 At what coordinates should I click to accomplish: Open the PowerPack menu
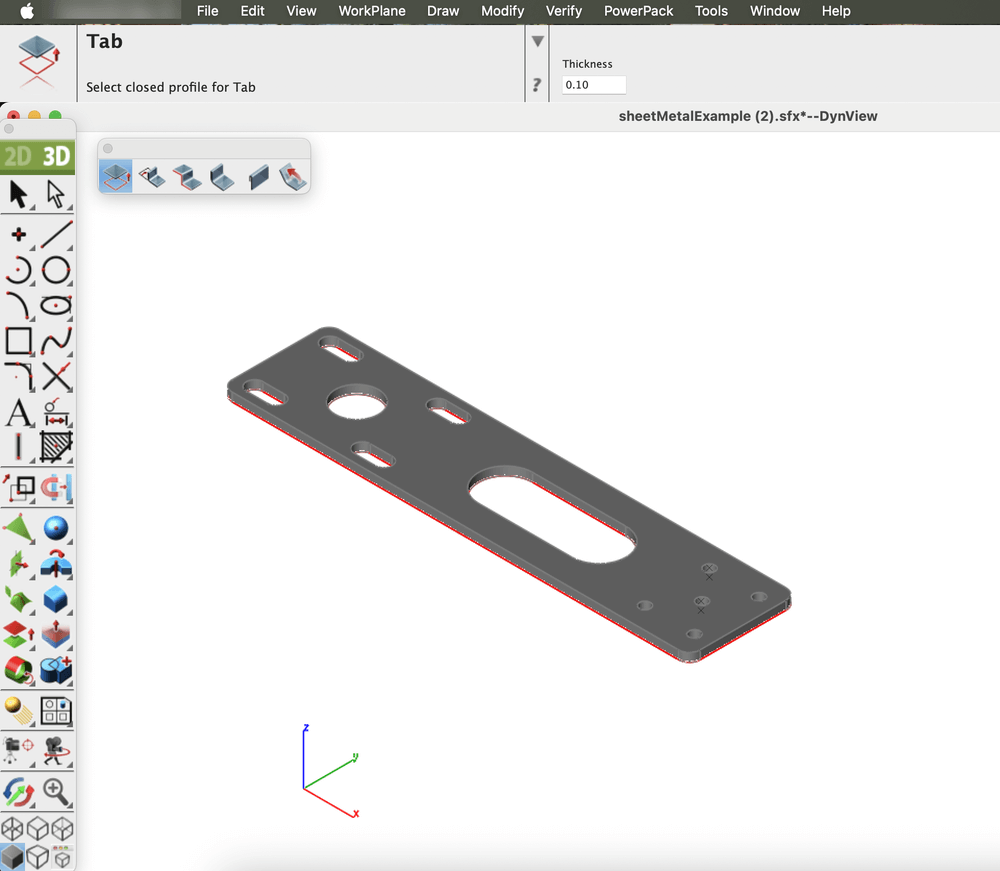tap(638, 11)
